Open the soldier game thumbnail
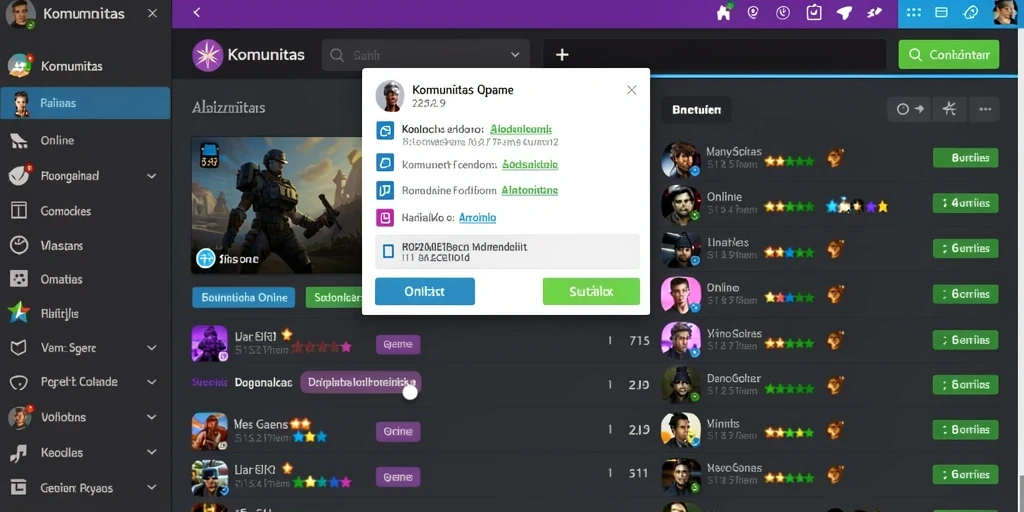 pyautogui.click(x=276, y=205)
